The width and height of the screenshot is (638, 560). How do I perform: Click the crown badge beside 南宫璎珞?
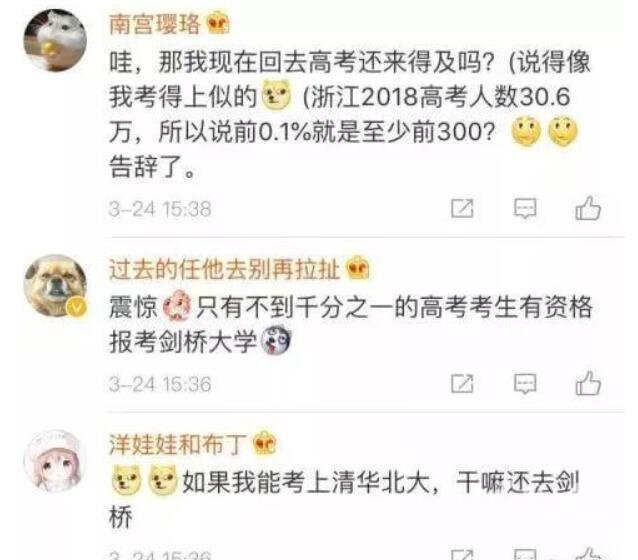[218, 24]
